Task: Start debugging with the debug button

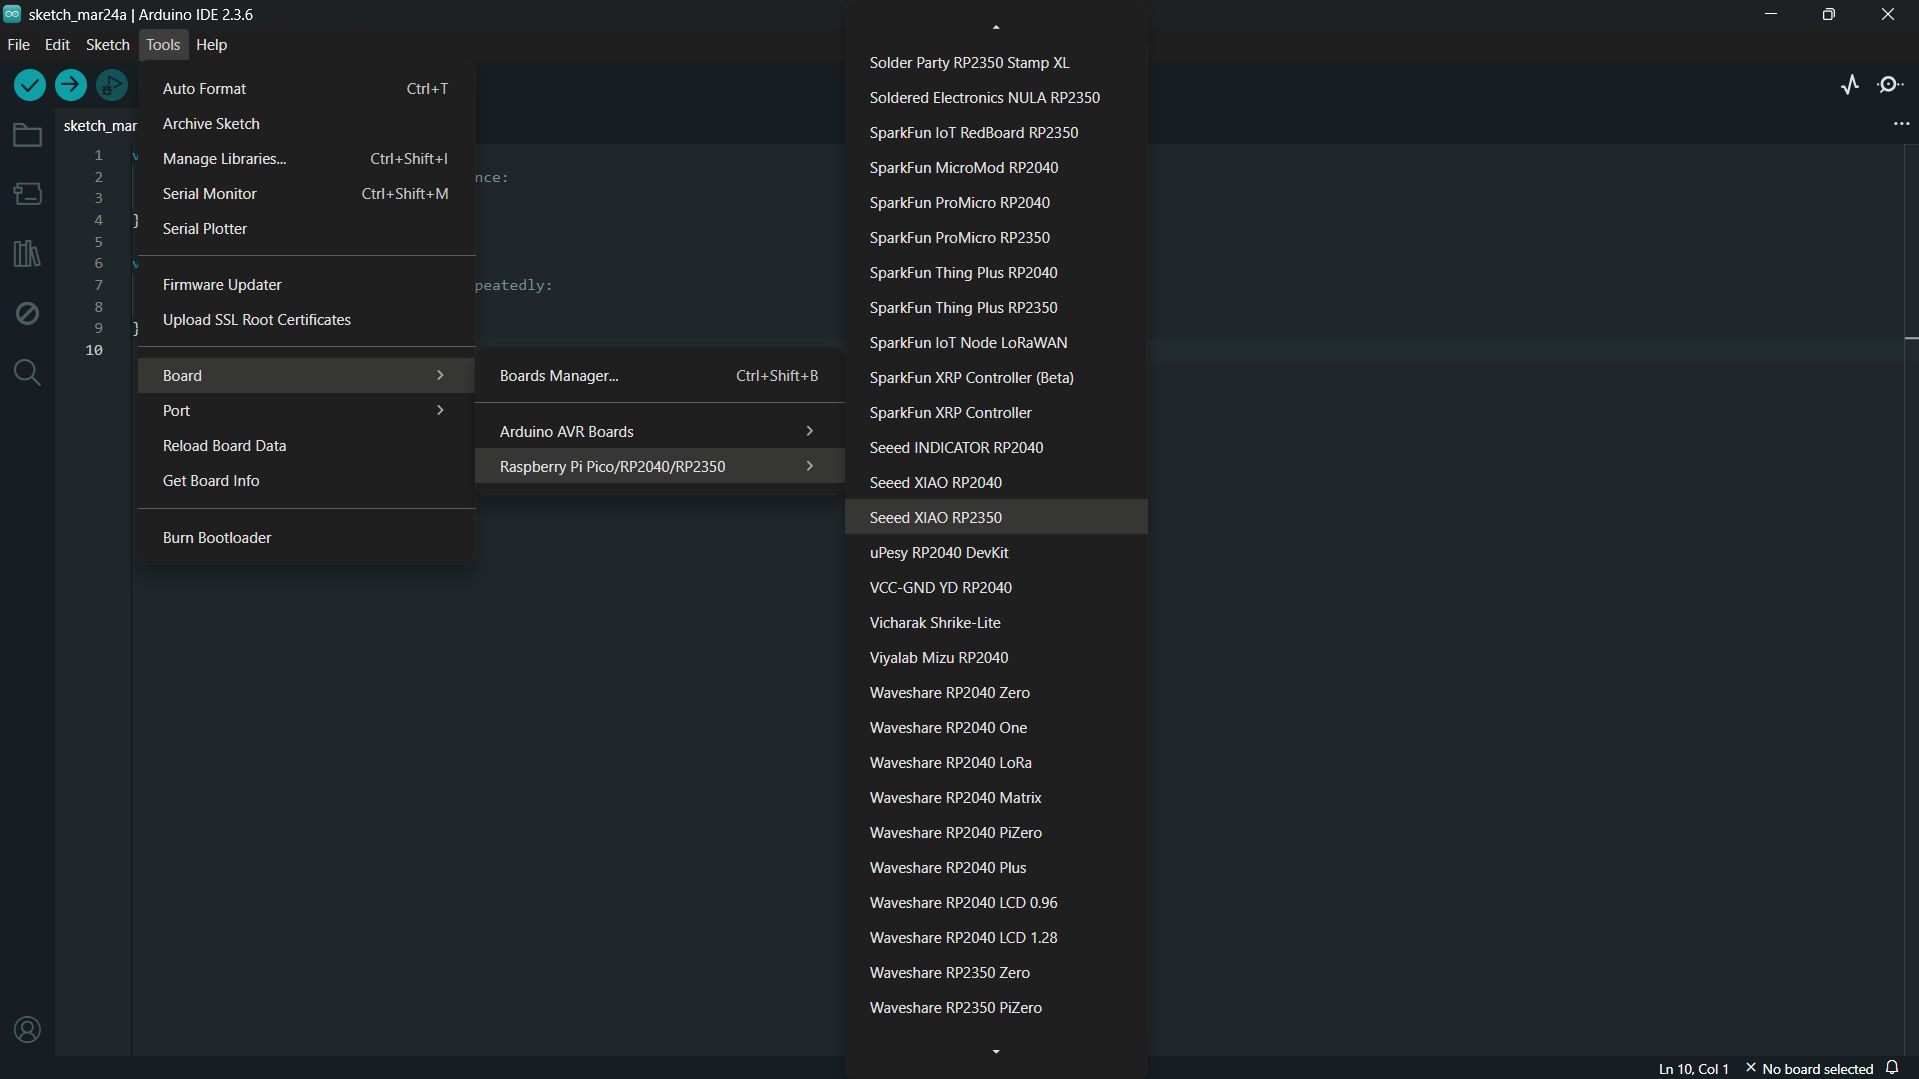Action: 112,85
